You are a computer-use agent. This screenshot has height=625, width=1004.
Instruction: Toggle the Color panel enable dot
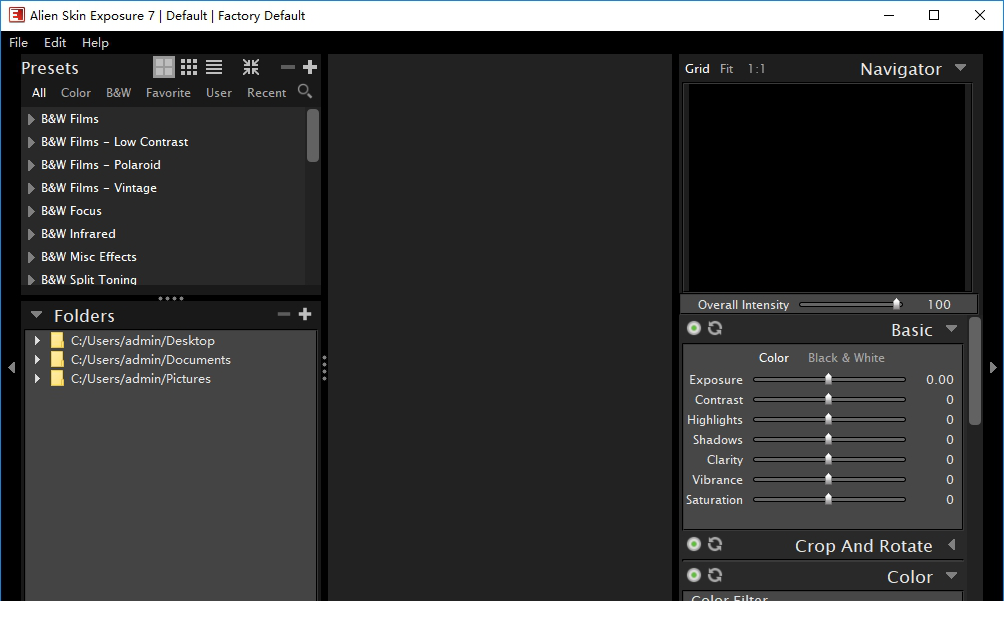[x=693, y=575]
